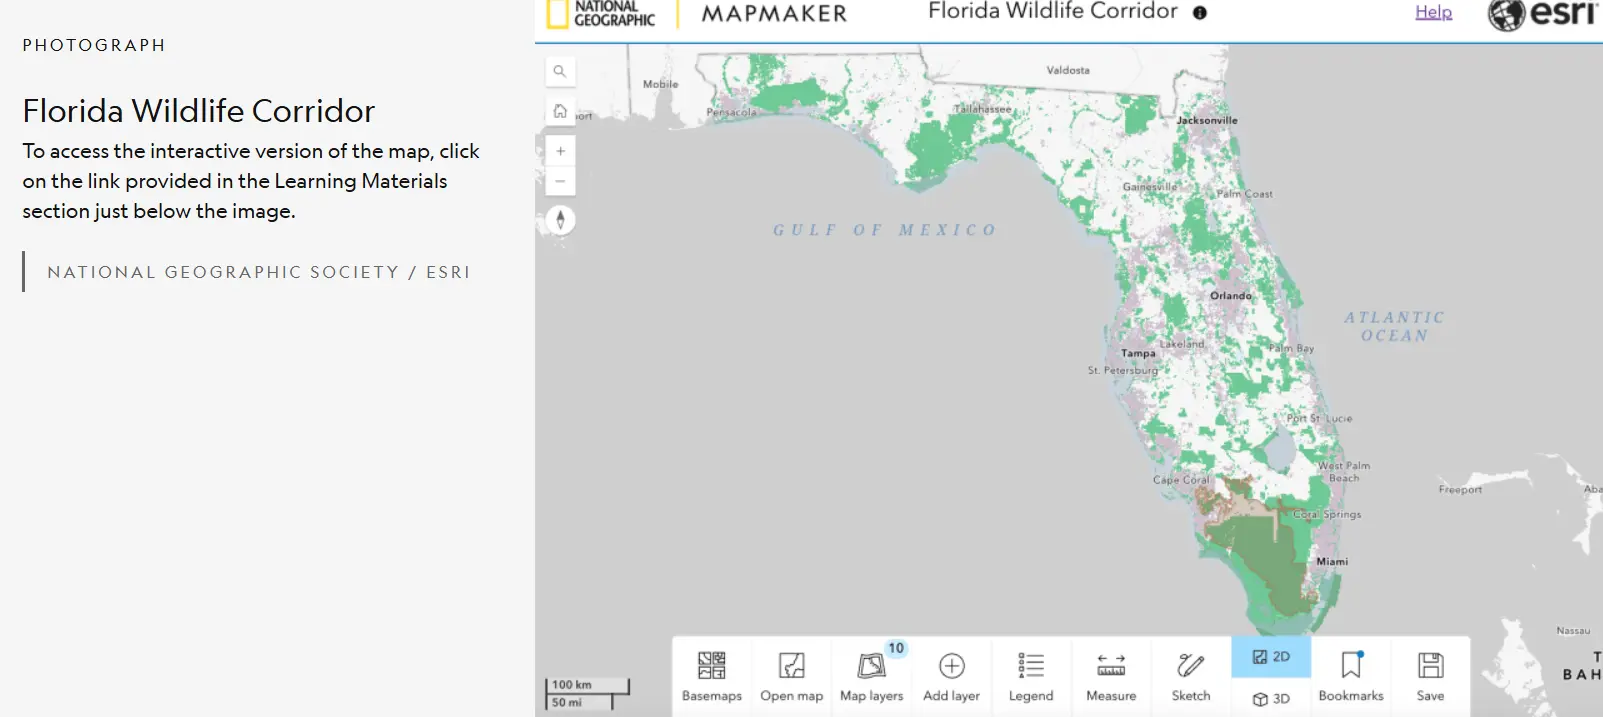
Task: Click the Add layer button
Action: [x=951, y=676]
